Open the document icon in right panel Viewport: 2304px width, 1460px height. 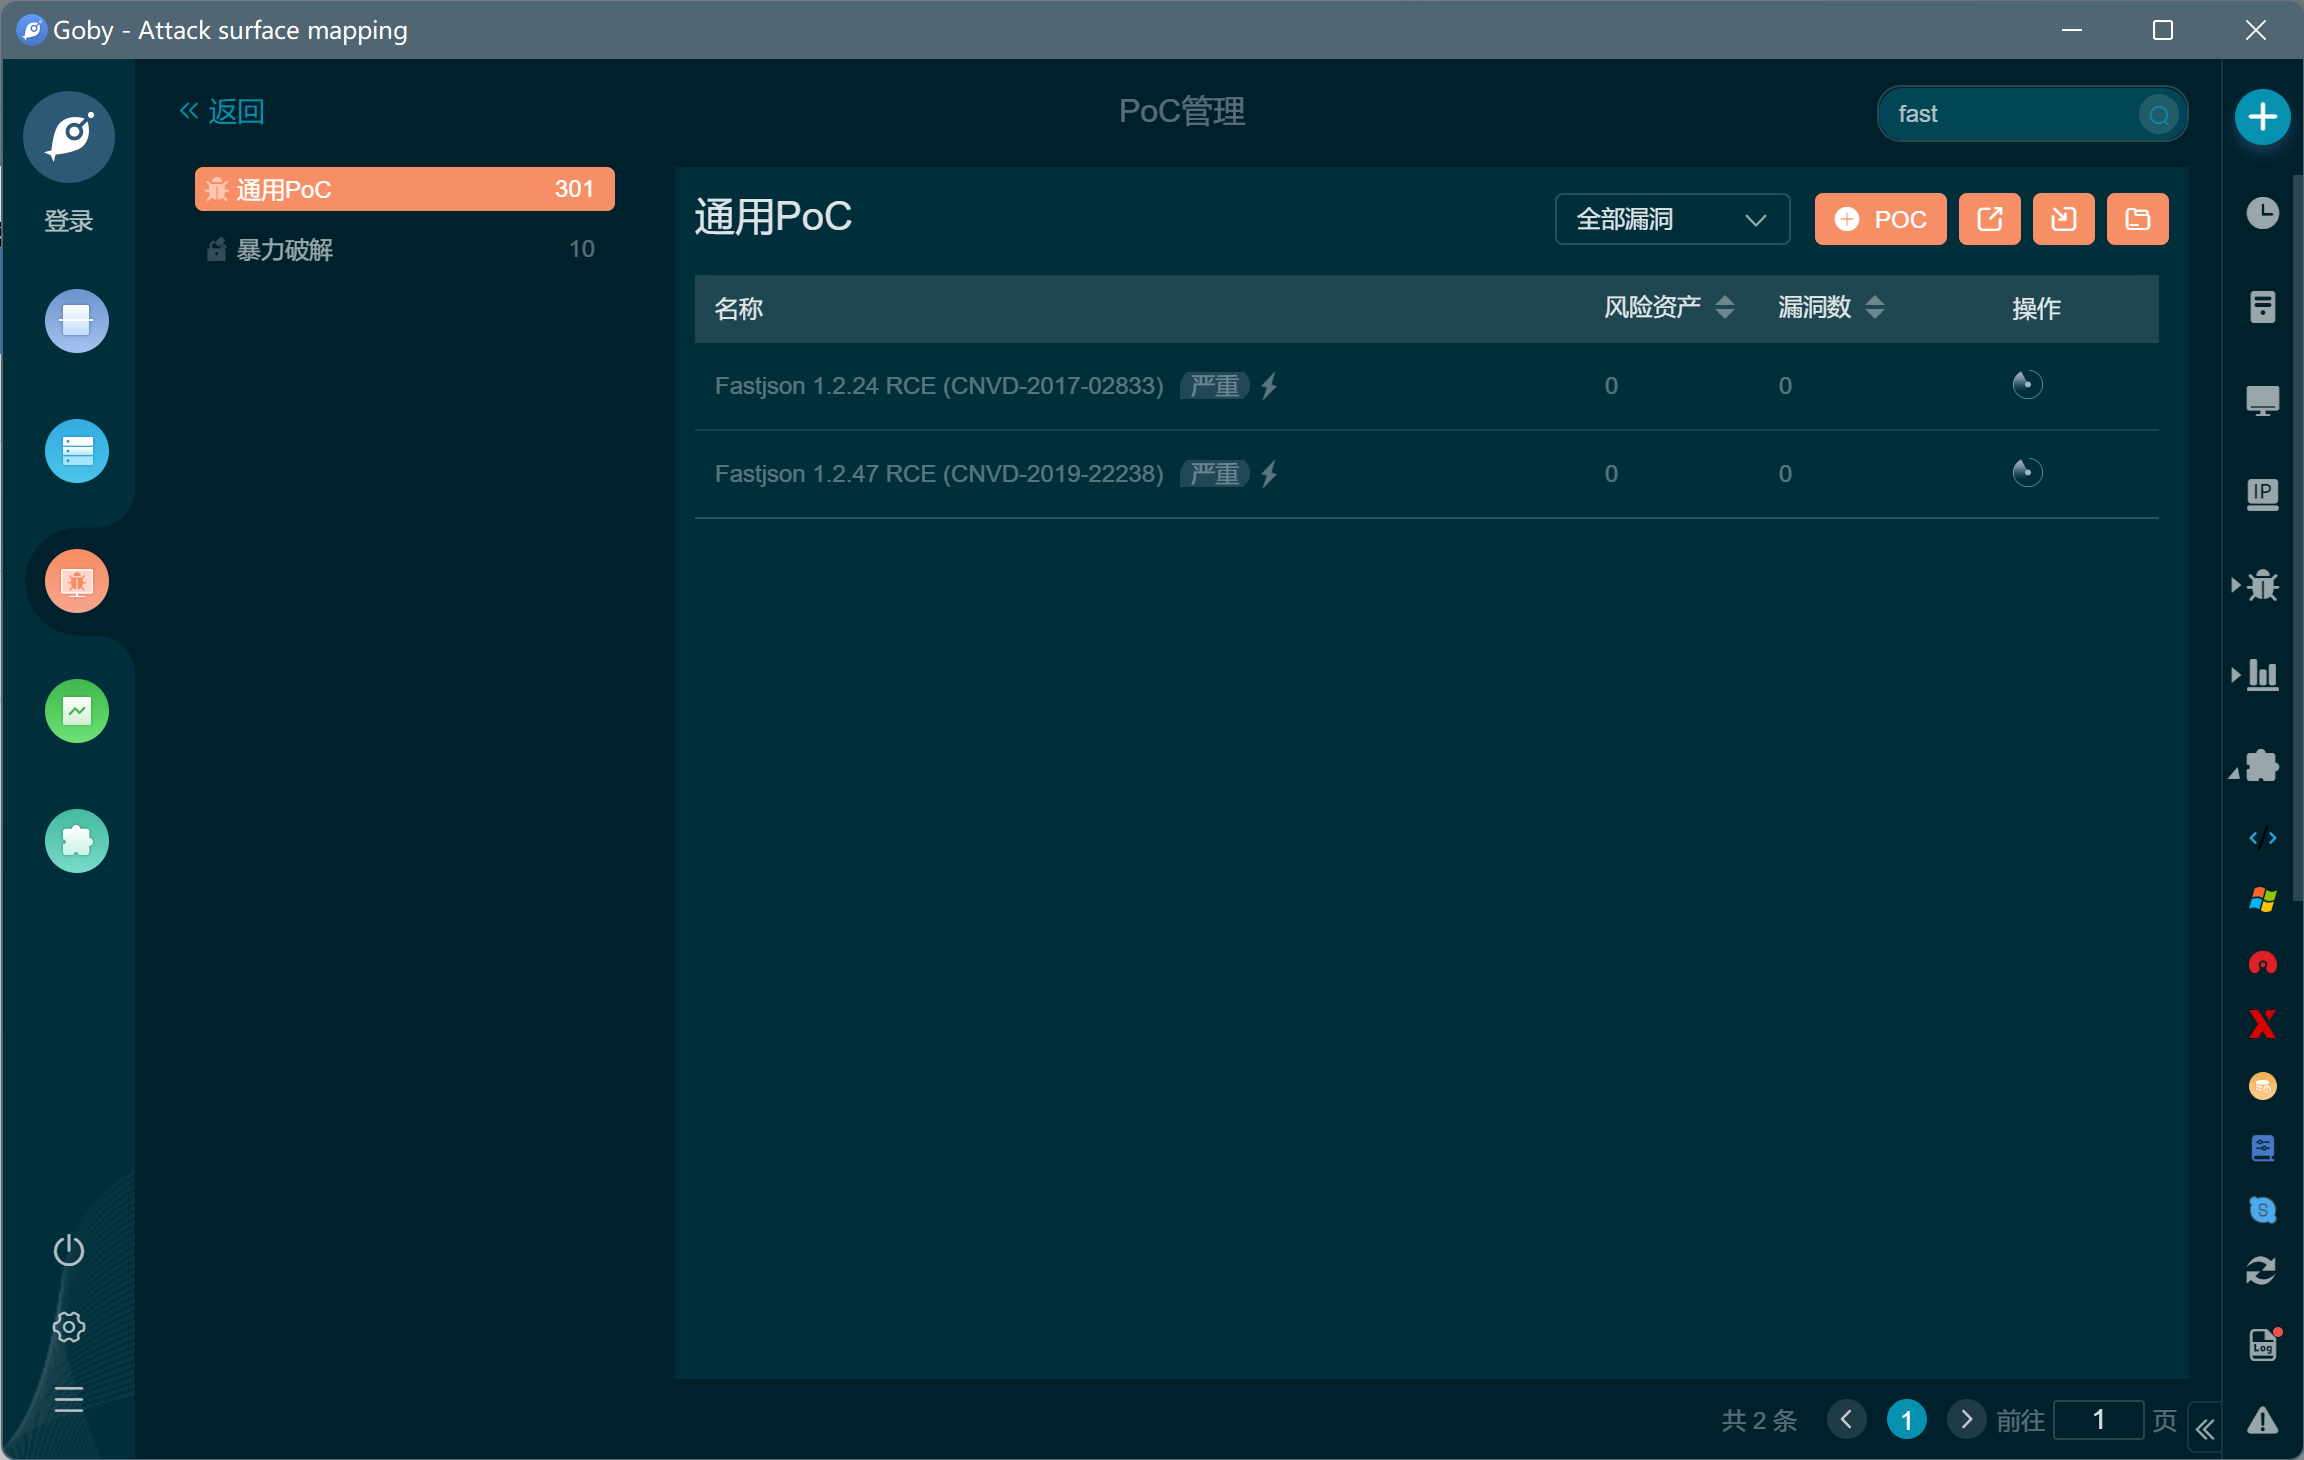point(2263,307)
